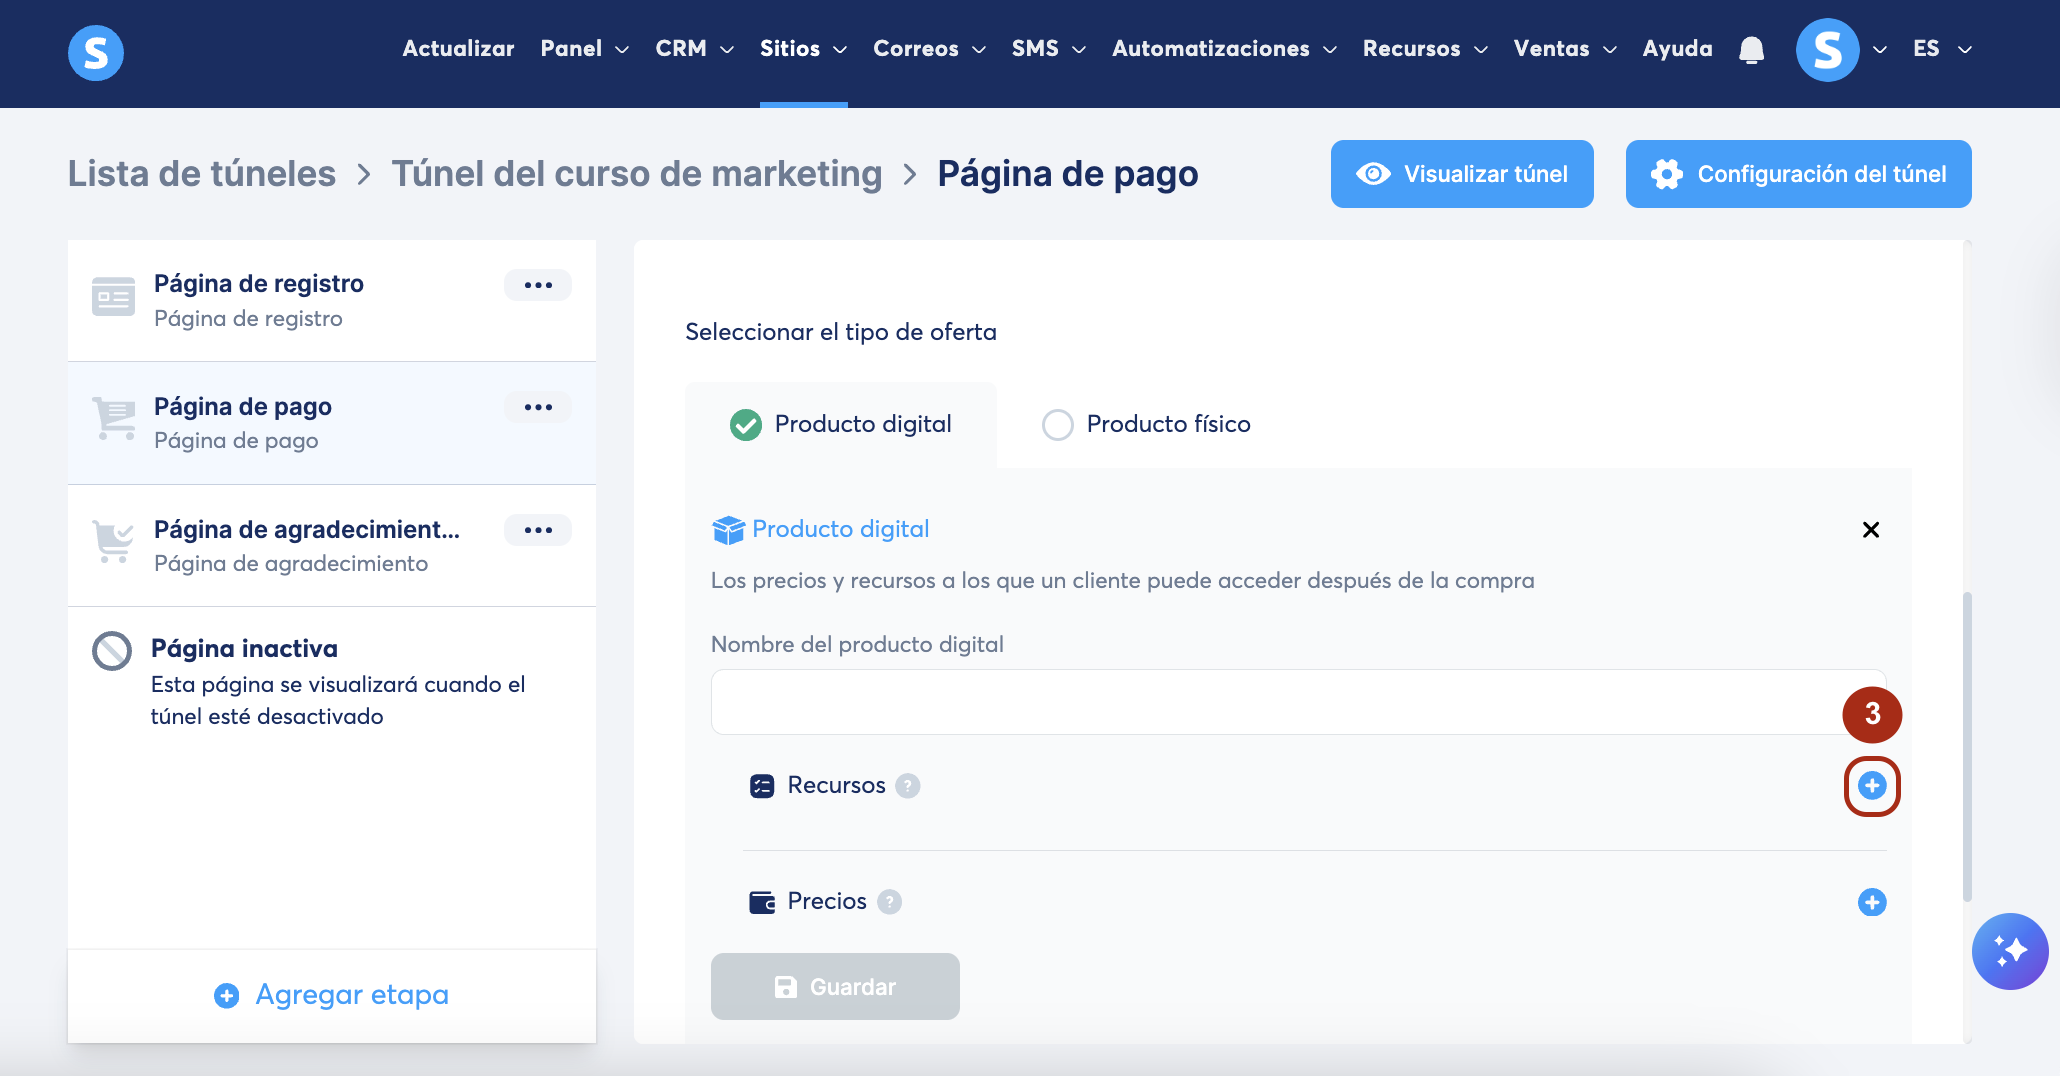2060x1076 pixels.
Task: Open the Página de pago step
Action: pos(332,423)
